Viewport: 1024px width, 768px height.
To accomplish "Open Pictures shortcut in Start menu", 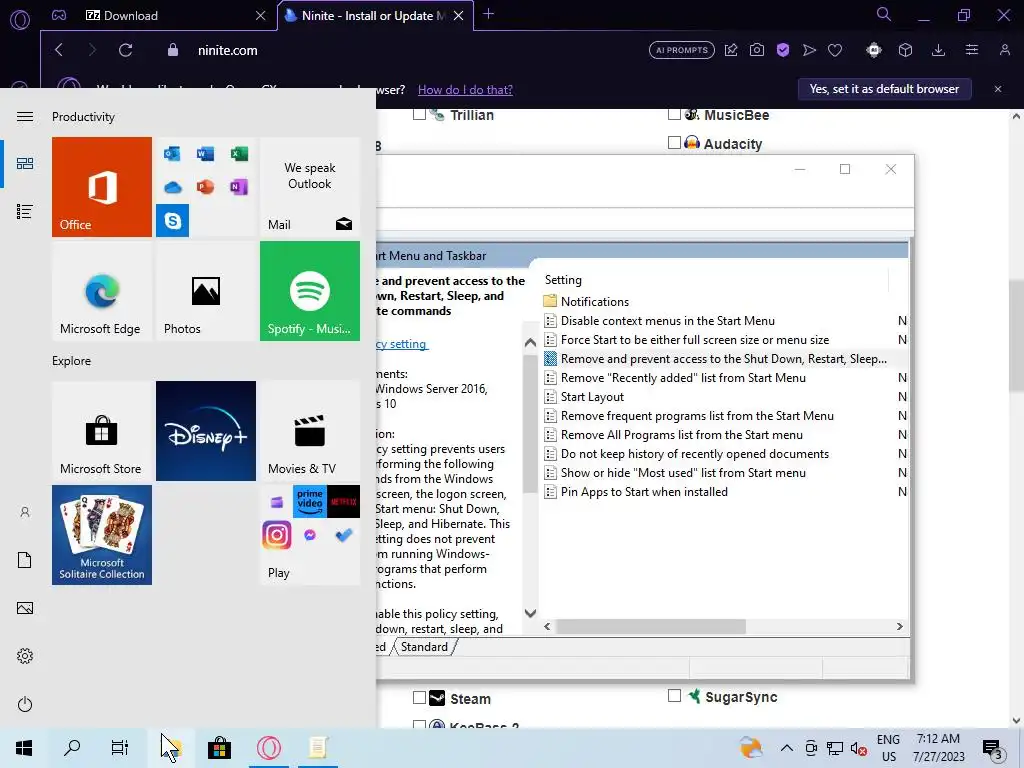I will coord(25,608).
